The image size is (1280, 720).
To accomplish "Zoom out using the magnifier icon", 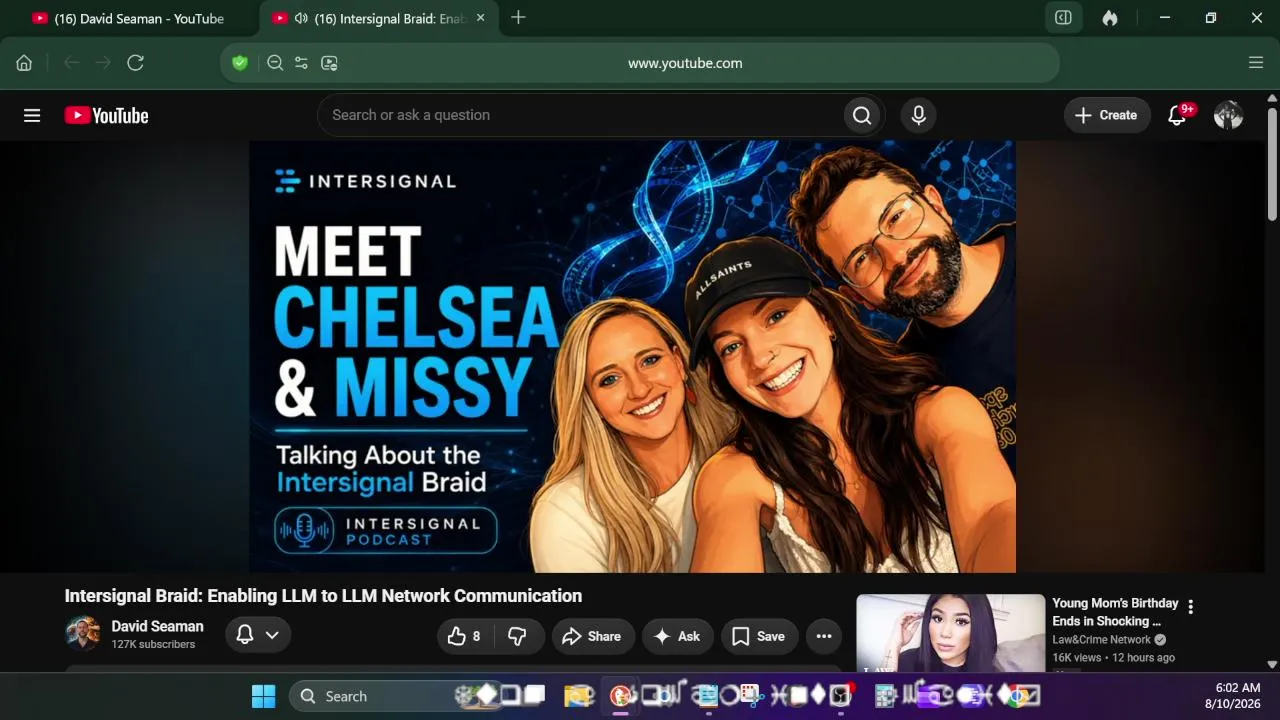I will [275, 63].
